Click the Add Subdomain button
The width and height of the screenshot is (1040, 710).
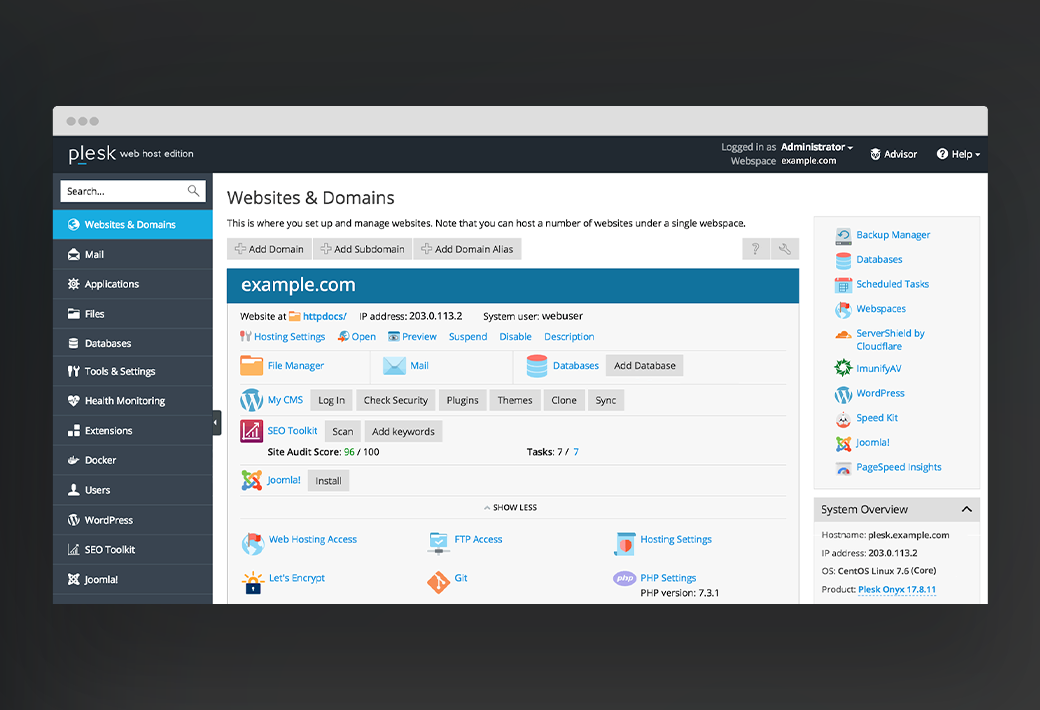pos(363,249)
